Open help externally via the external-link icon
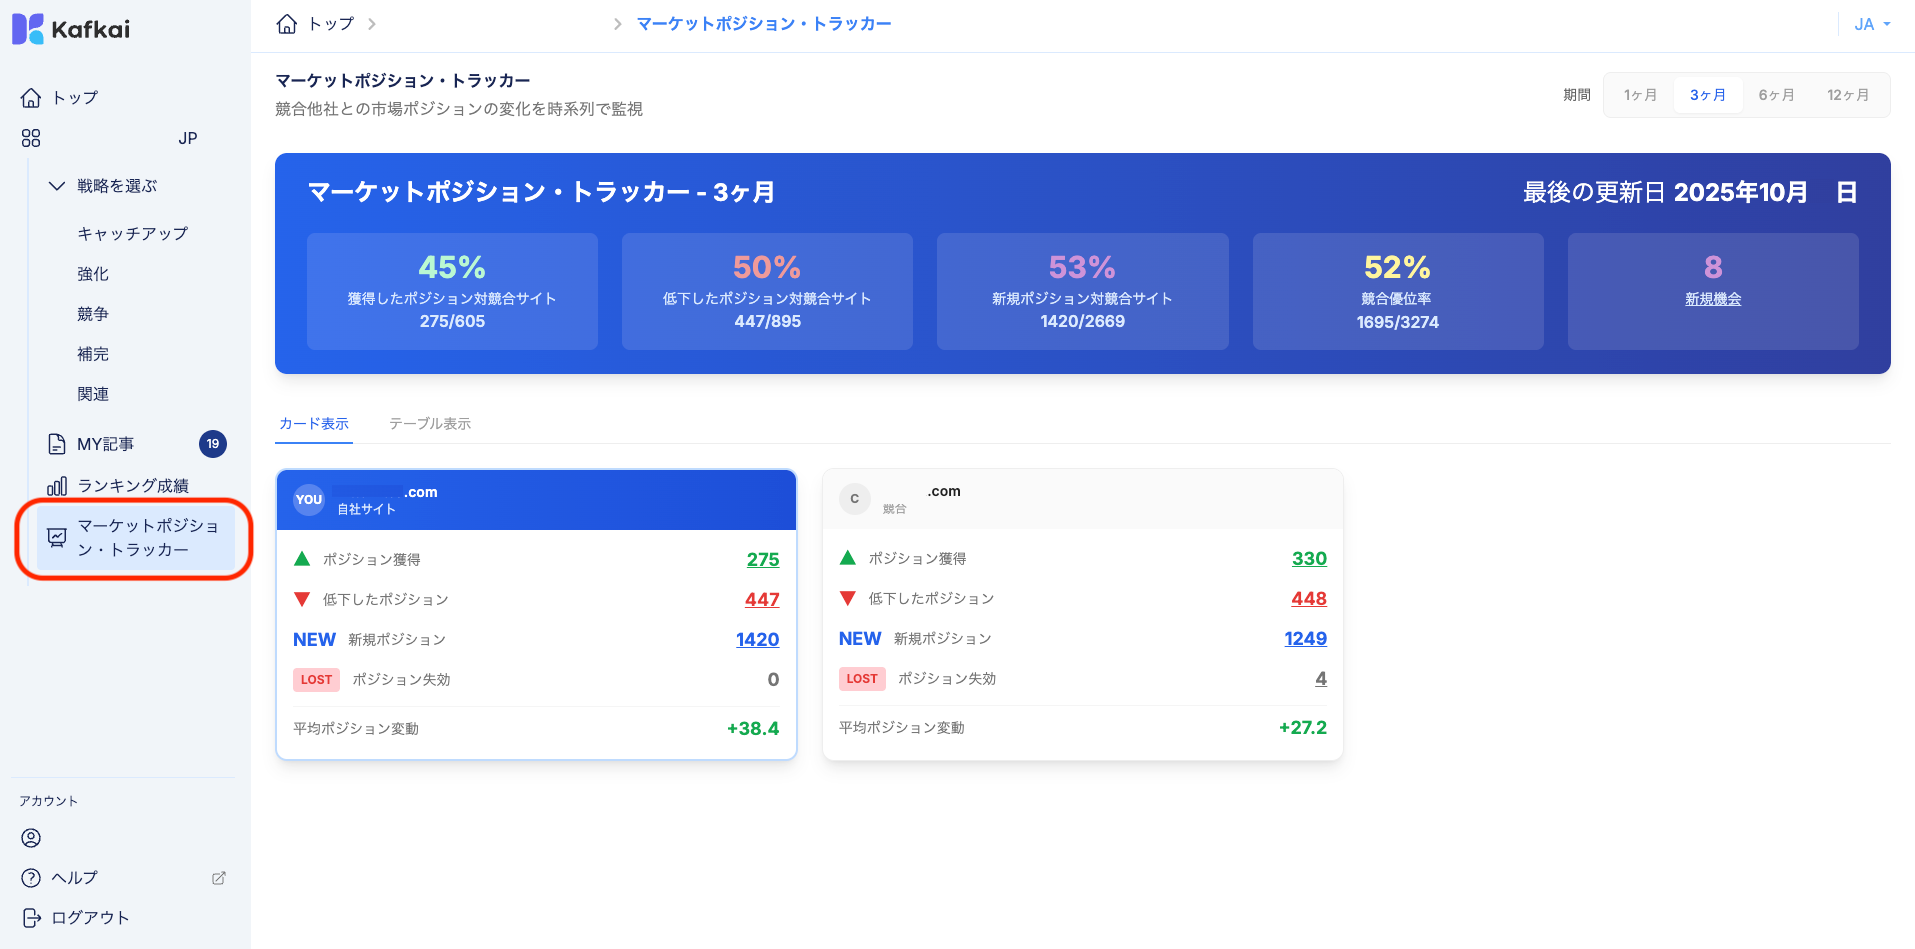This screenshot has height=949, width=1915. tap(219, 877)
